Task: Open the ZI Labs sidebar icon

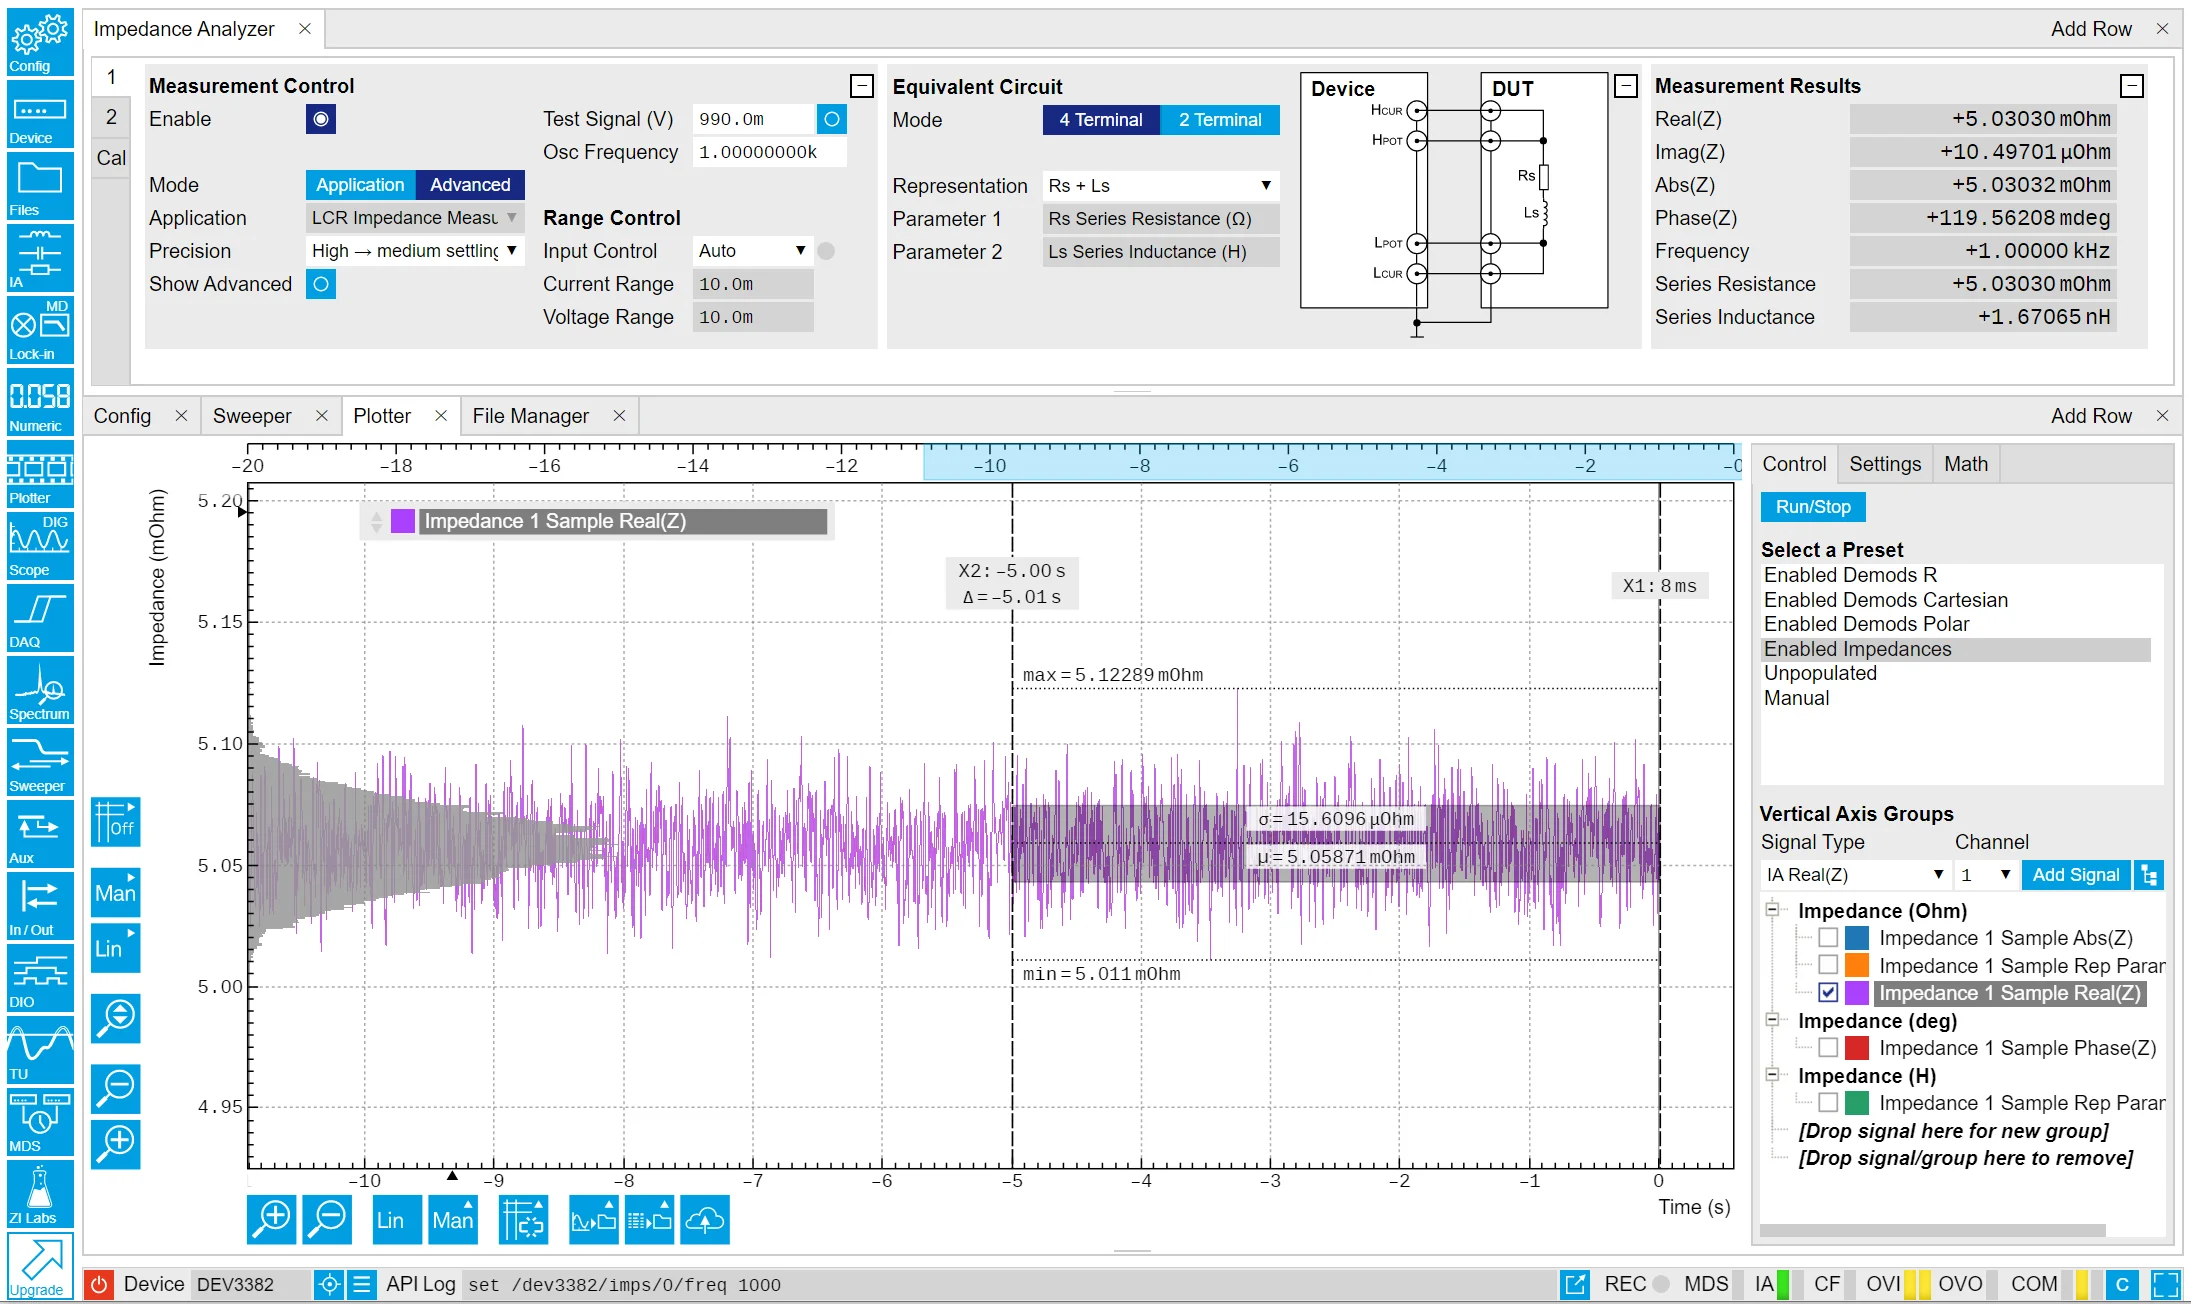Action: (x=40, y=1193)
